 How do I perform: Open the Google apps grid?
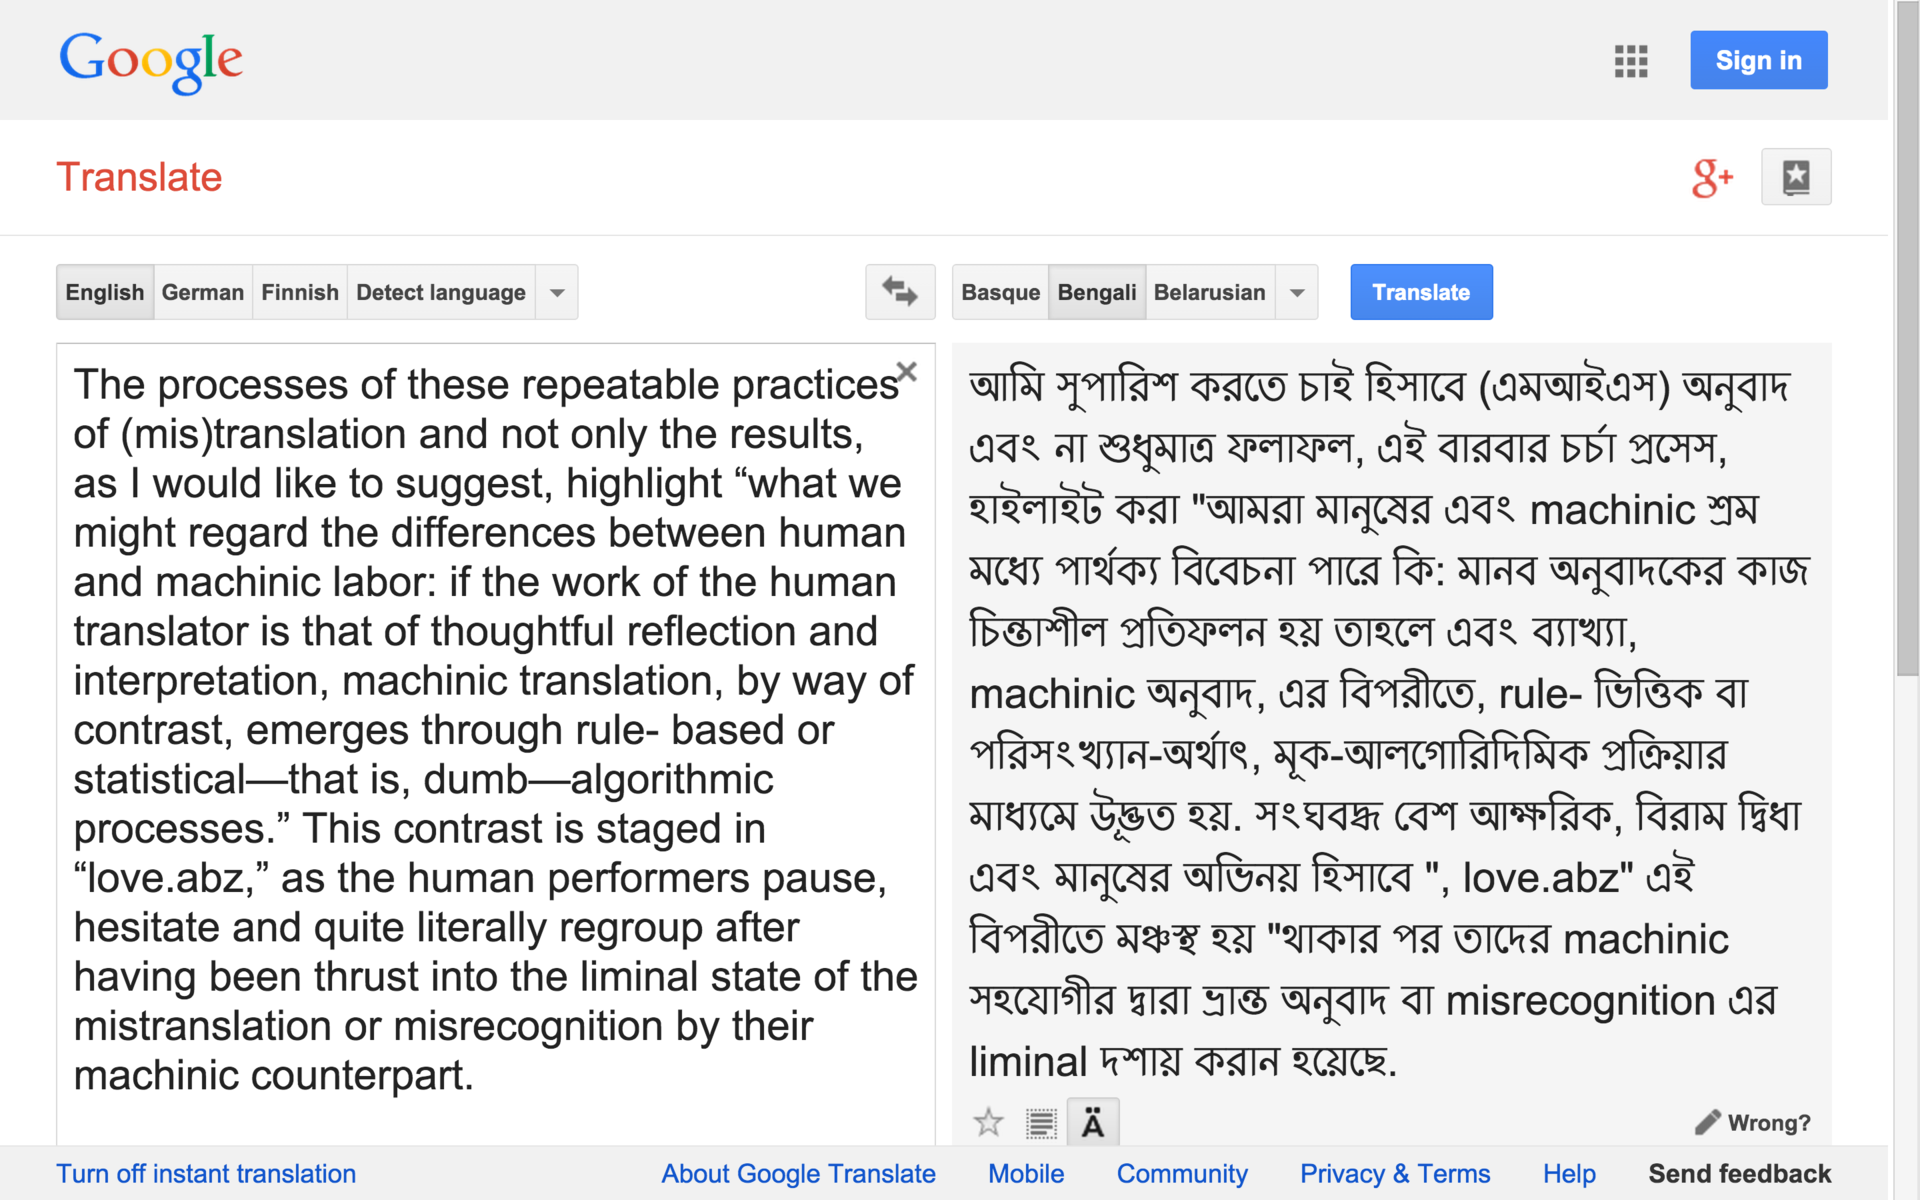(1630, 61)
